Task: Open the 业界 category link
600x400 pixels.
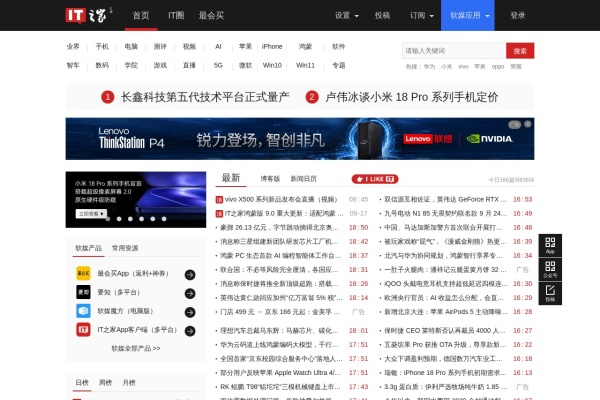Action: (x=73, y=46)
